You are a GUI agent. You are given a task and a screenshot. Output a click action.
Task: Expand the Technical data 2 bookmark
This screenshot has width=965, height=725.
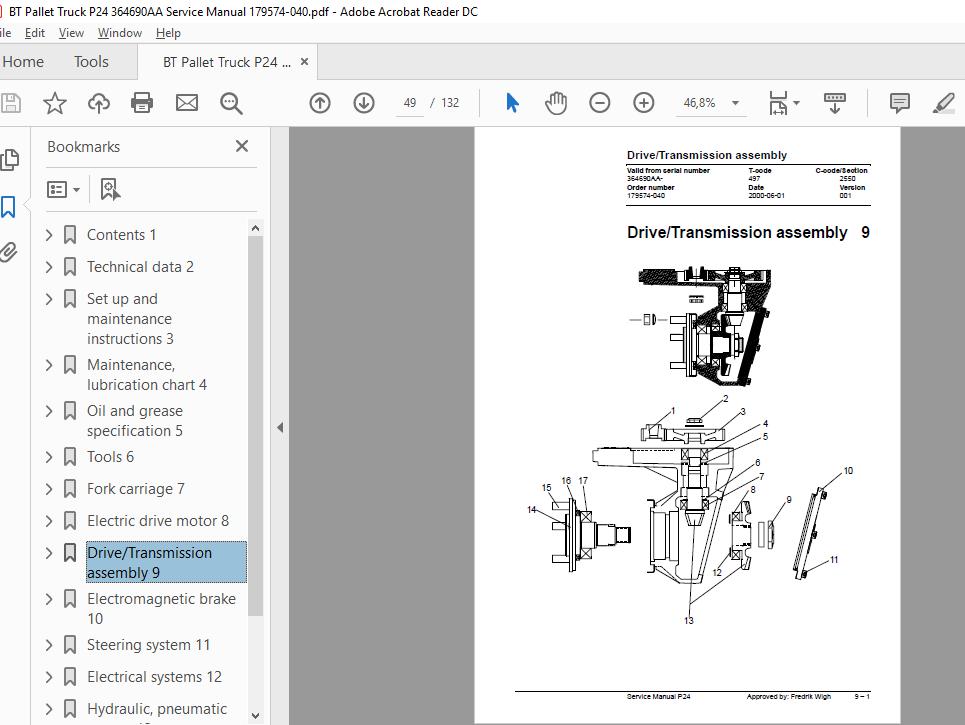[49, 266]
